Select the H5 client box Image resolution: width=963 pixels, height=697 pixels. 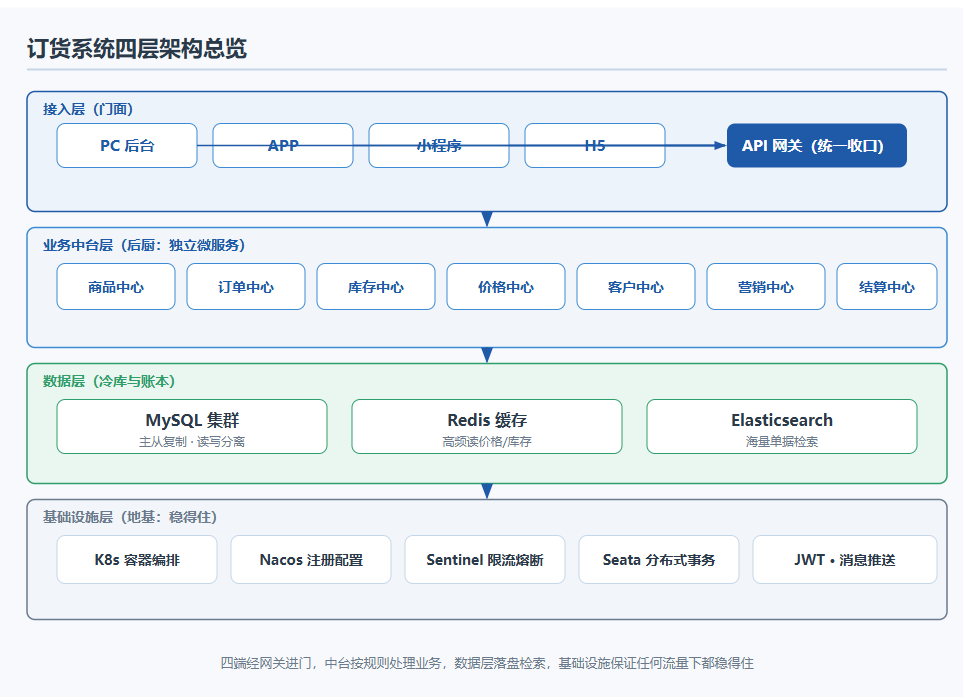click(595, 146)
